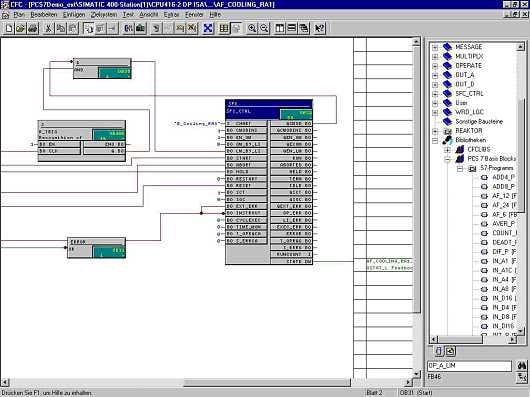Expand the REAKTOR node

[x=435, y=131]
